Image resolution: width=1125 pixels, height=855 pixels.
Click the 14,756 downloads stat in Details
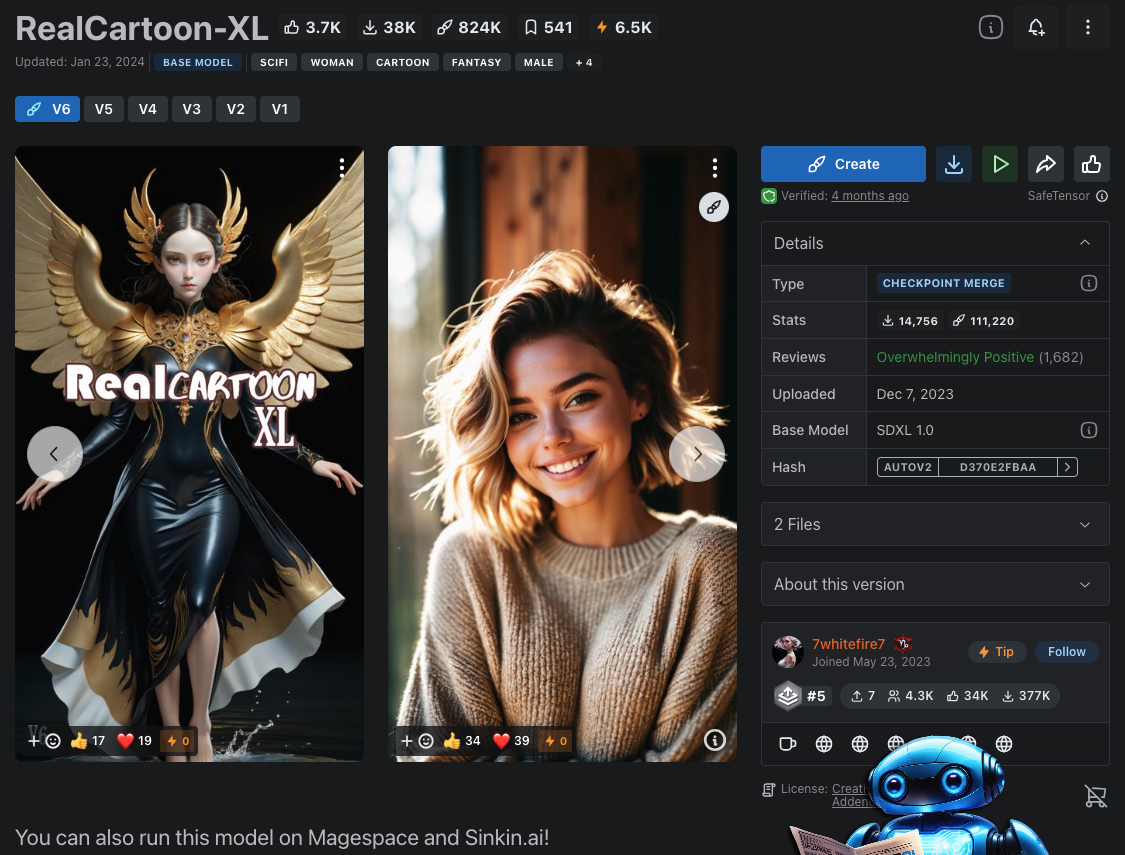coord(910,321)
